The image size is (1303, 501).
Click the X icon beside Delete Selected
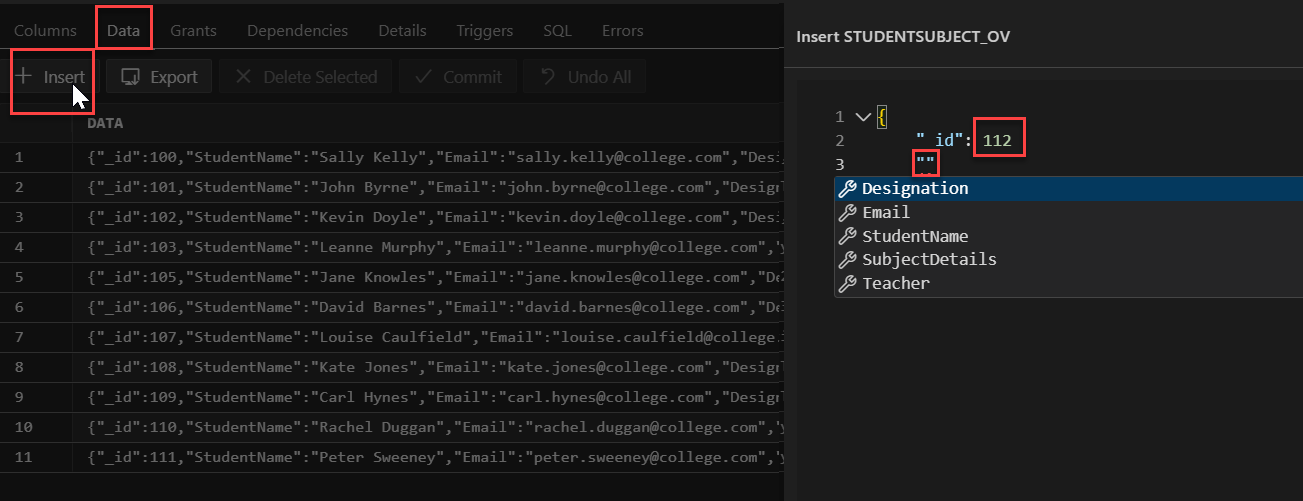241,77
